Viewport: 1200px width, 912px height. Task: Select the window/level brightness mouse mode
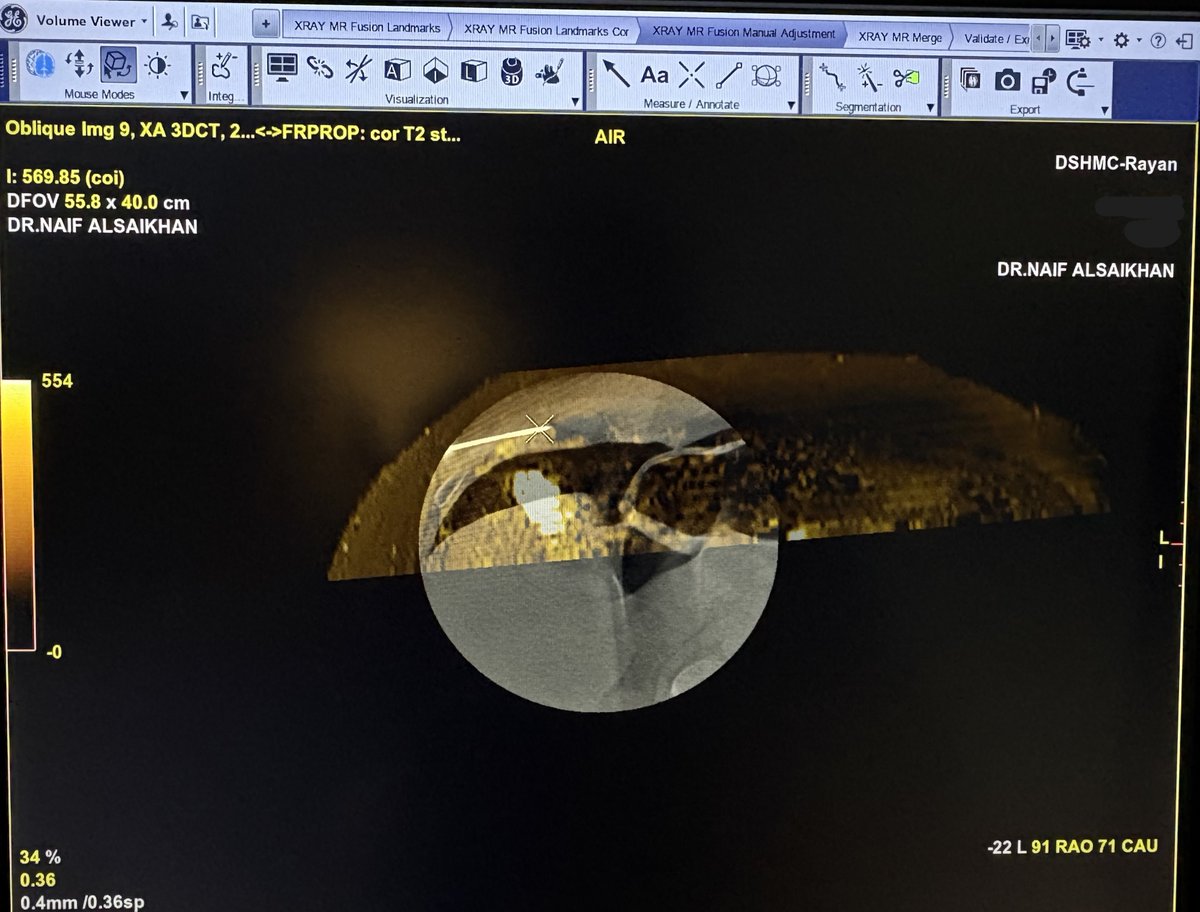(157, 66)
